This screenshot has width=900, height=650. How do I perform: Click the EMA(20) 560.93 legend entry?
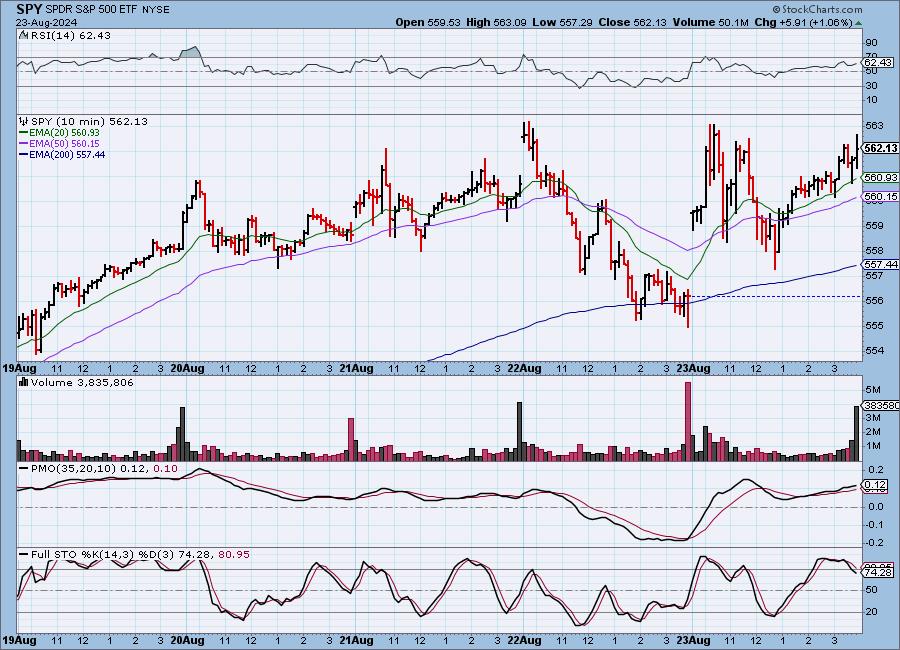point(59,133)
